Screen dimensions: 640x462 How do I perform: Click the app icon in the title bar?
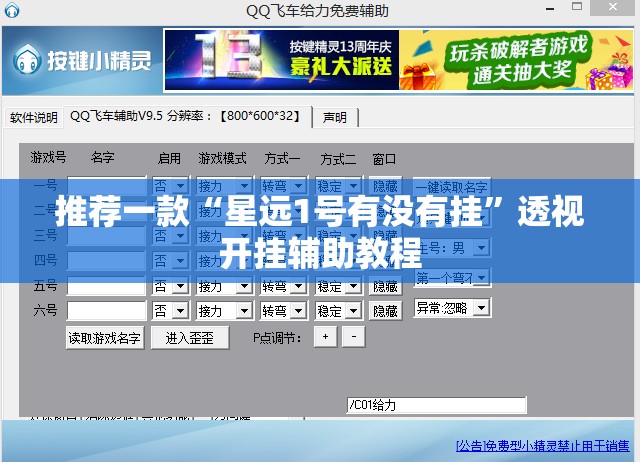[11, 10]
